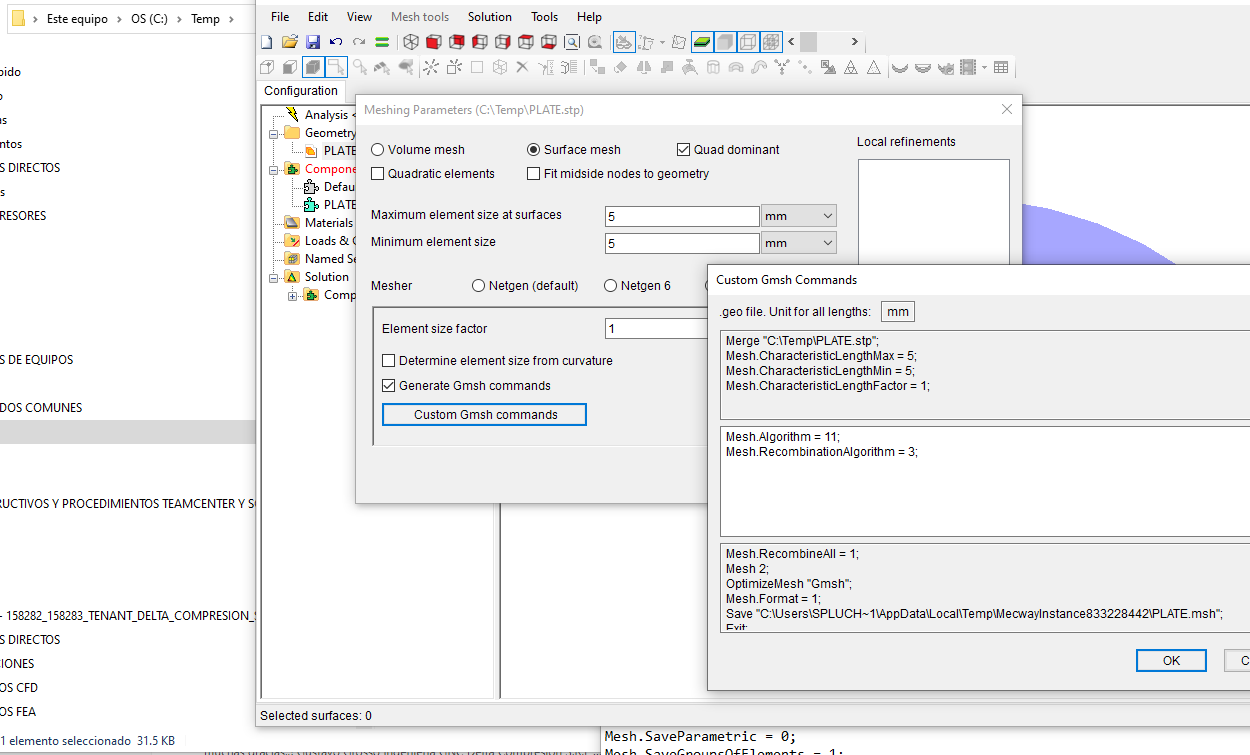This screenshot has width=1250, height=755.
Task: Click the mm unit button for lengths
Action: (x=898, y=311)
